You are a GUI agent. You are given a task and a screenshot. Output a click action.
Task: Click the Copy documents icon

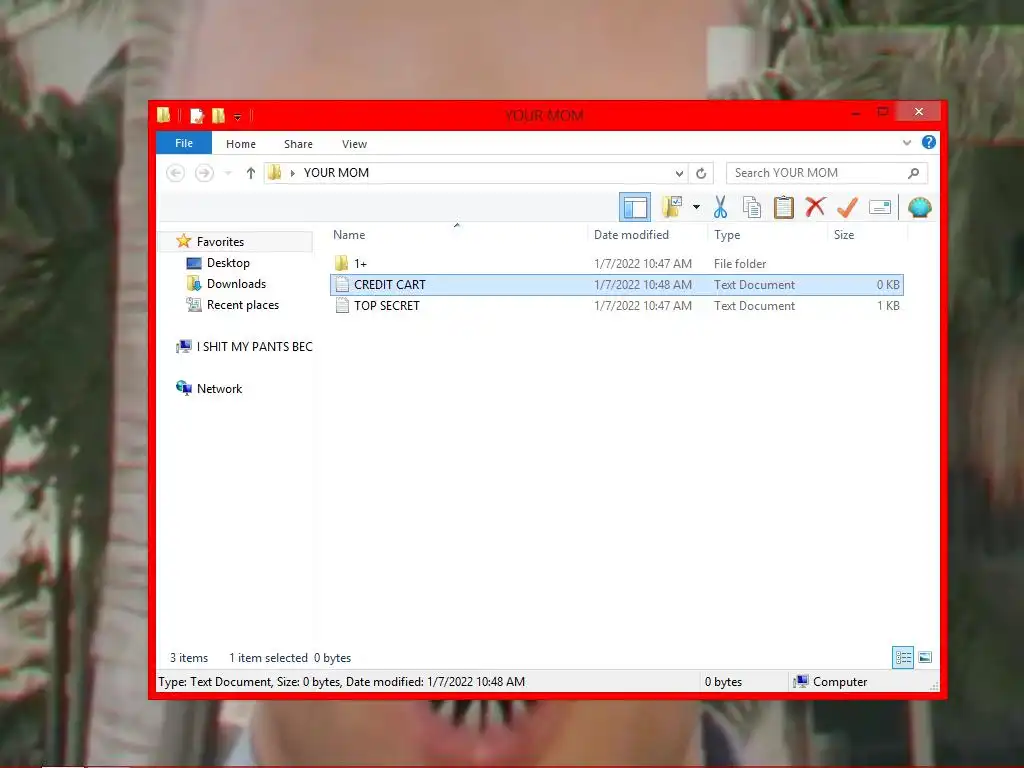click(752, 207)
